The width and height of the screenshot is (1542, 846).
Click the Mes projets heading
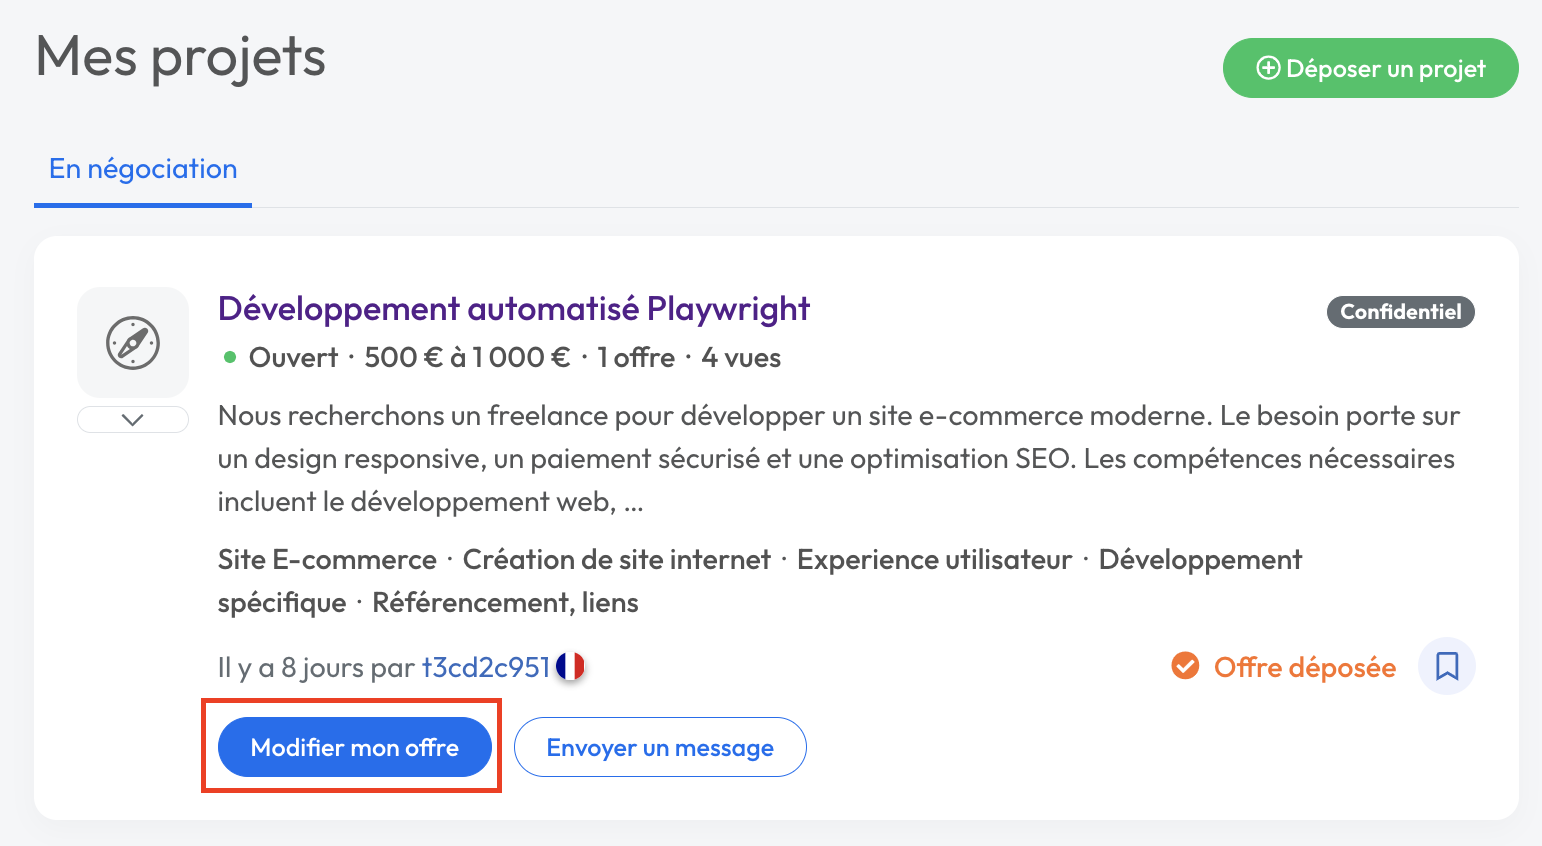(x=181, y=57)
